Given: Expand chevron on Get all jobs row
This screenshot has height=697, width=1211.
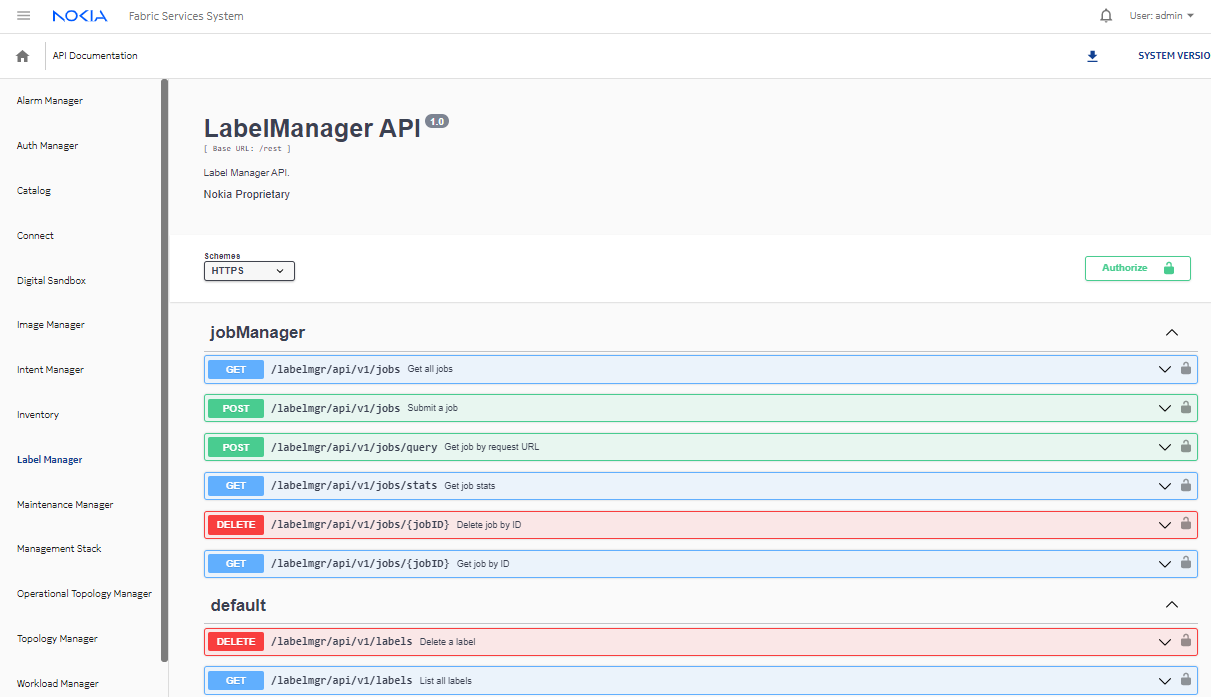Looking at the screenshot, I should [x=1164, y=369].
